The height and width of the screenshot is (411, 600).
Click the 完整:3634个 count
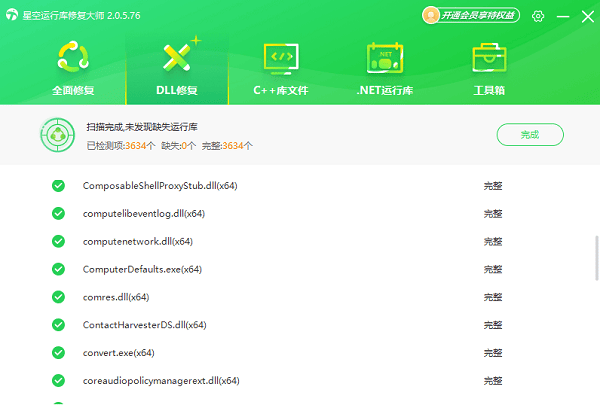pos(227,146)
